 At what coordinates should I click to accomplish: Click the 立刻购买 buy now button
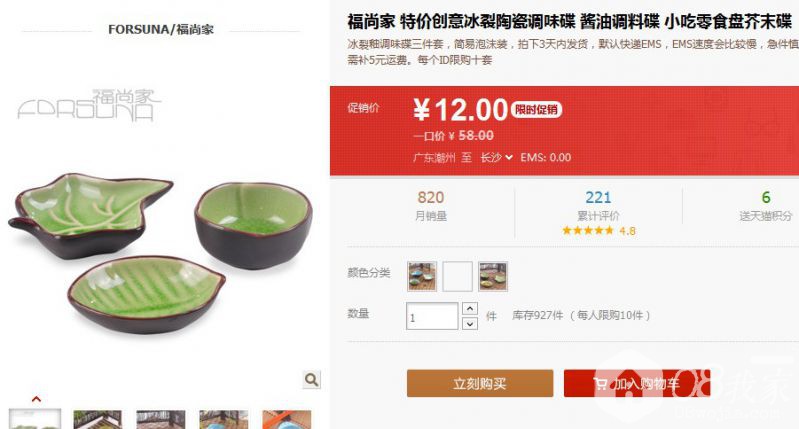[x=480, y=383]
